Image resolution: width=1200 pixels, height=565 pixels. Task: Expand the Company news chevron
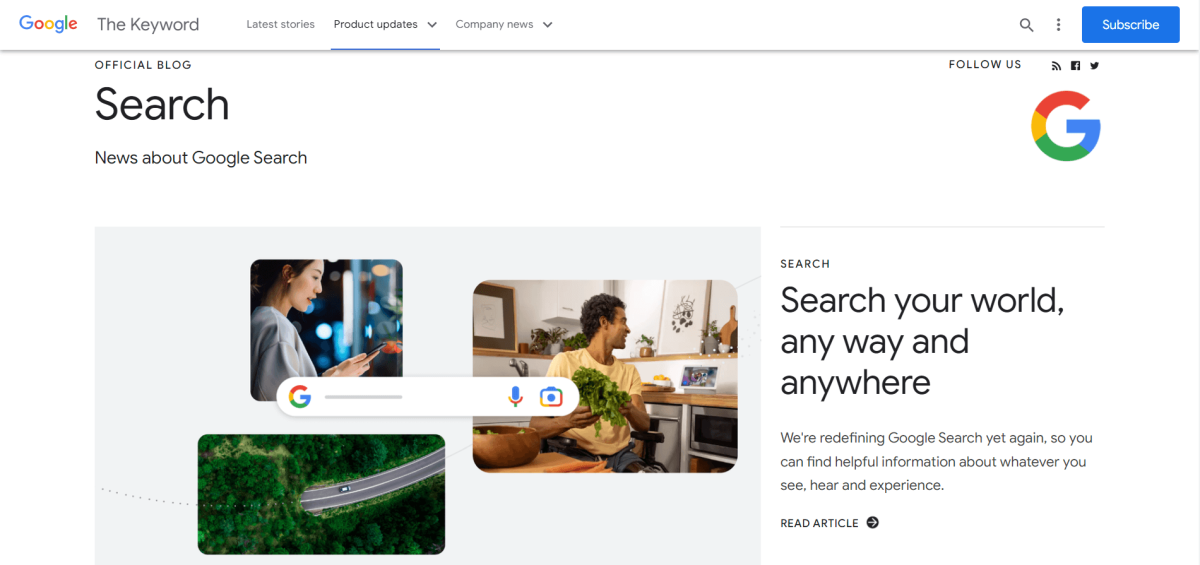pyautogui.click(x=547, y=25)
